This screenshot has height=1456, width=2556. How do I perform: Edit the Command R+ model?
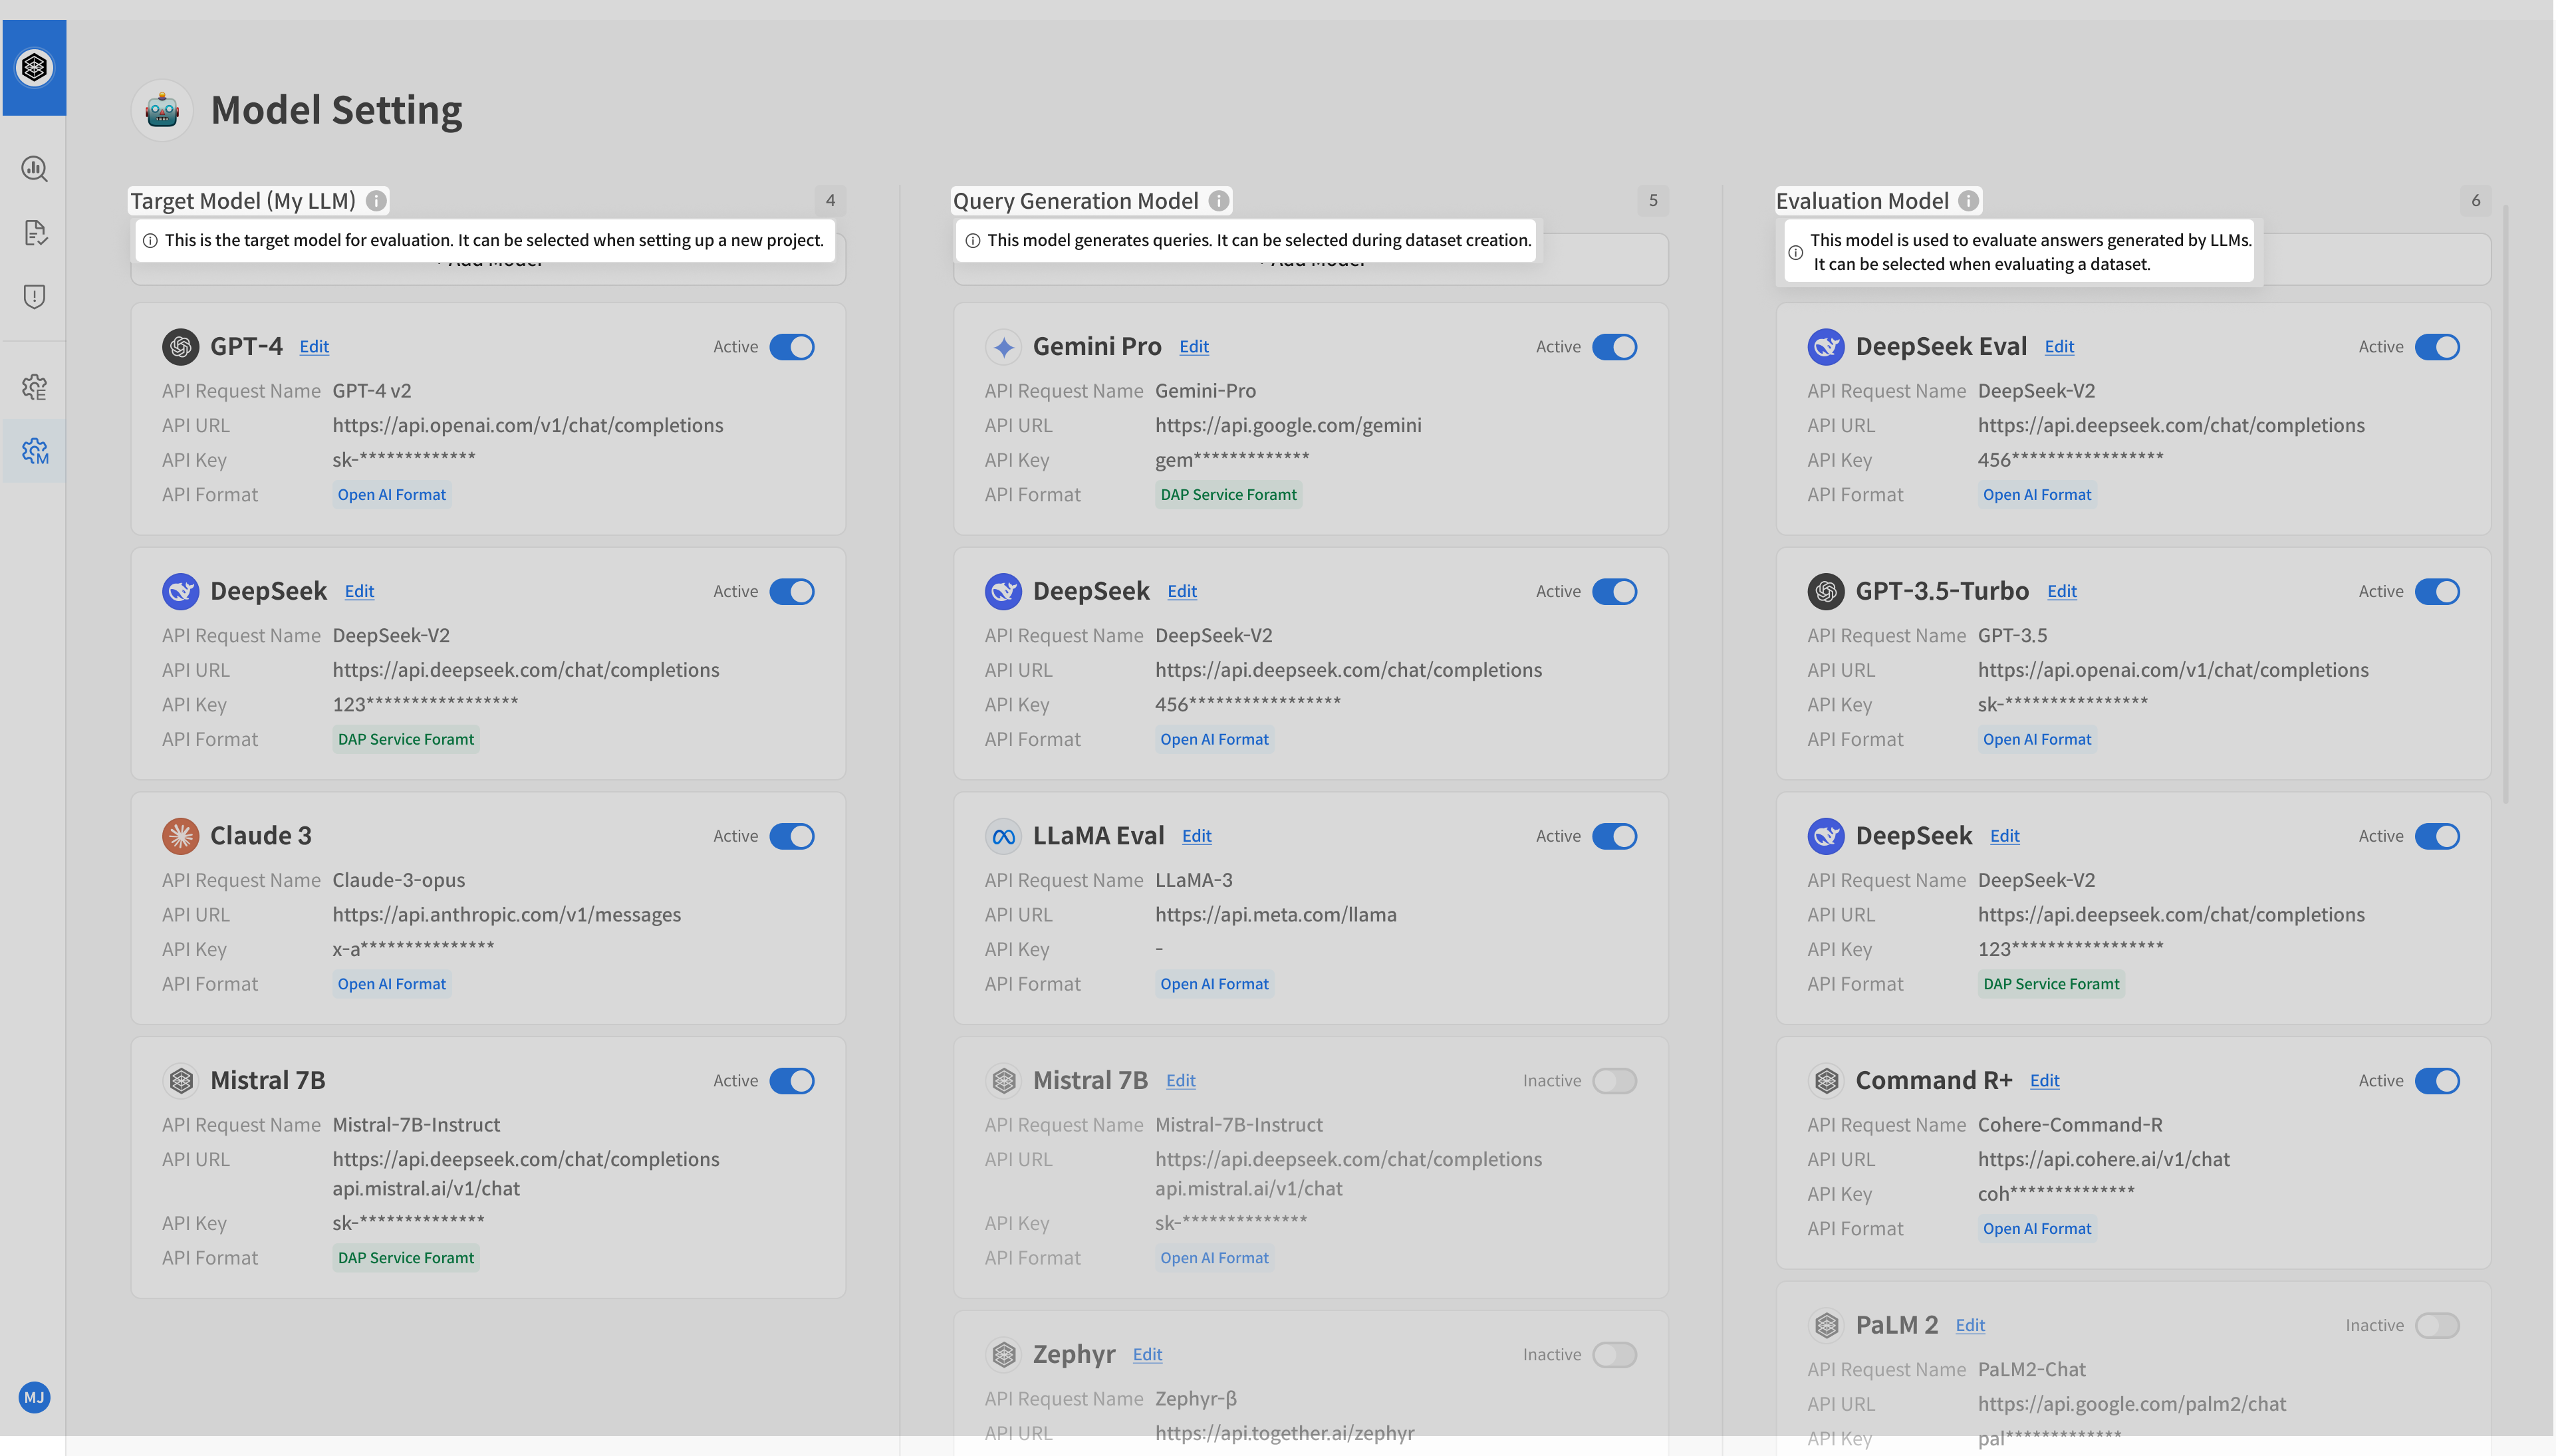(x=2045, y=1081)
